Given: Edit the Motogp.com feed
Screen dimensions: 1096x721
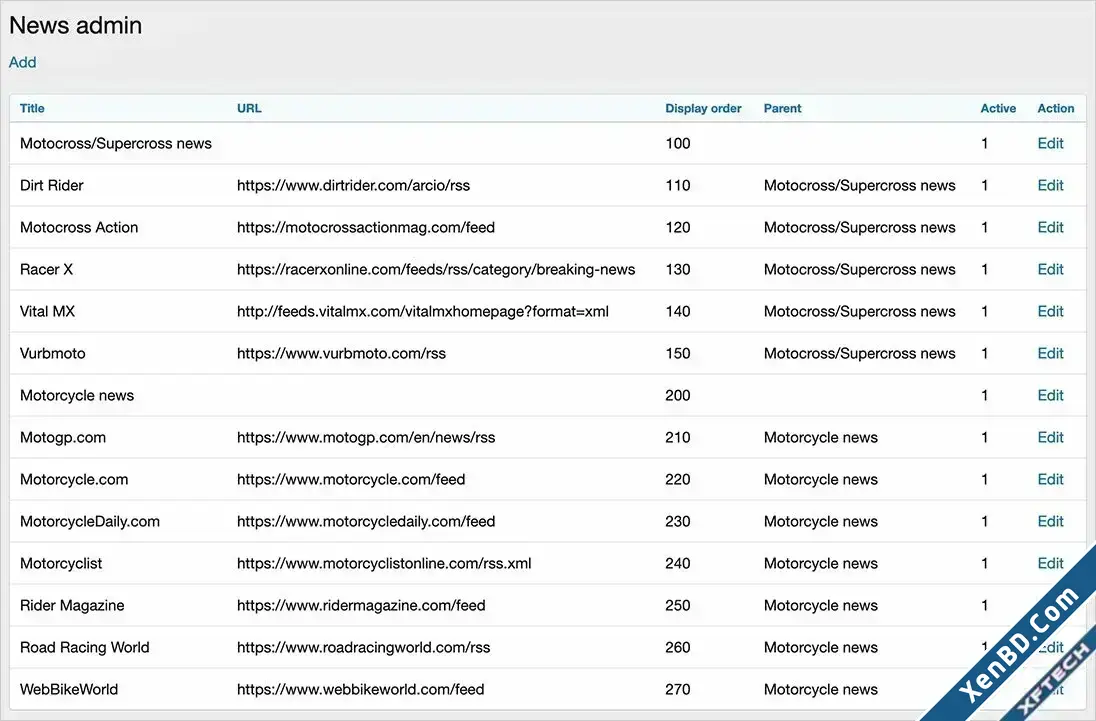Looking at the screenshot, I should point(1051,437).
